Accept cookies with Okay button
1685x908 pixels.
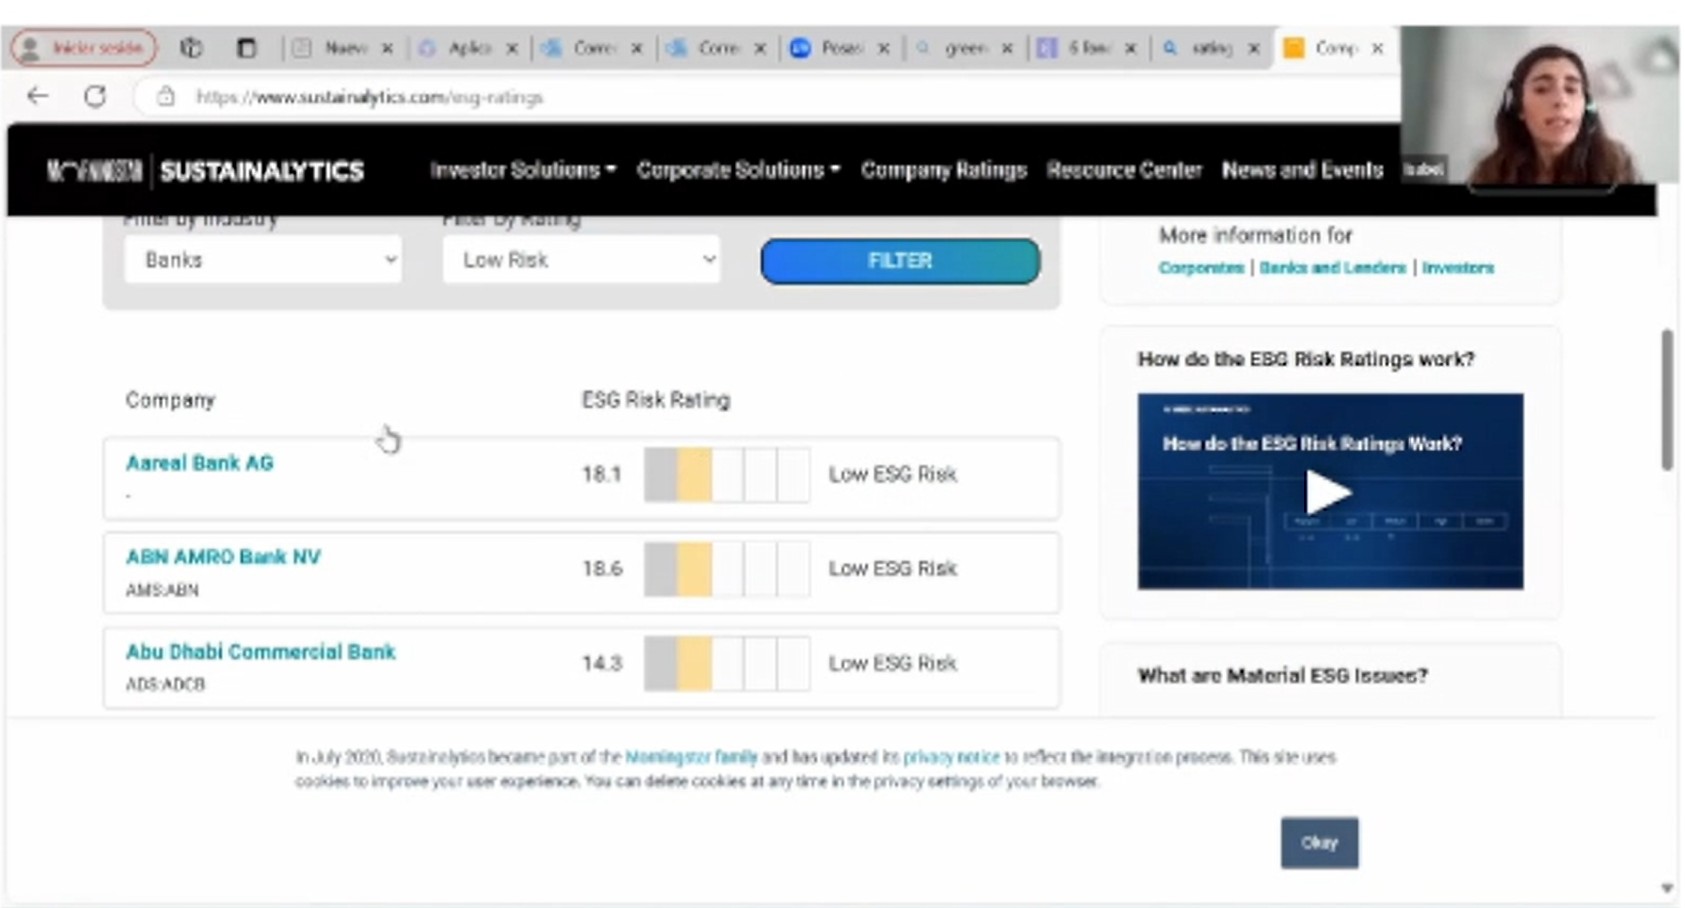pos(1320,843)
